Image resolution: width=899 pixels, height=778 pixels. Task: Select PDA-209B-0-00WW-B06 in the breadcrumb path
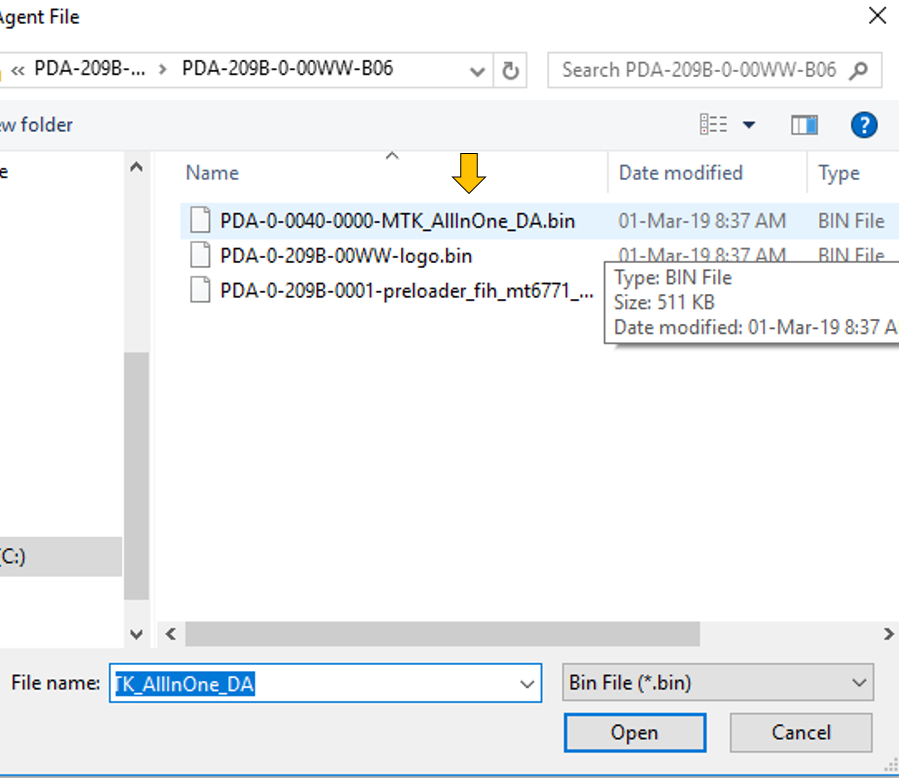pos(287,69)
